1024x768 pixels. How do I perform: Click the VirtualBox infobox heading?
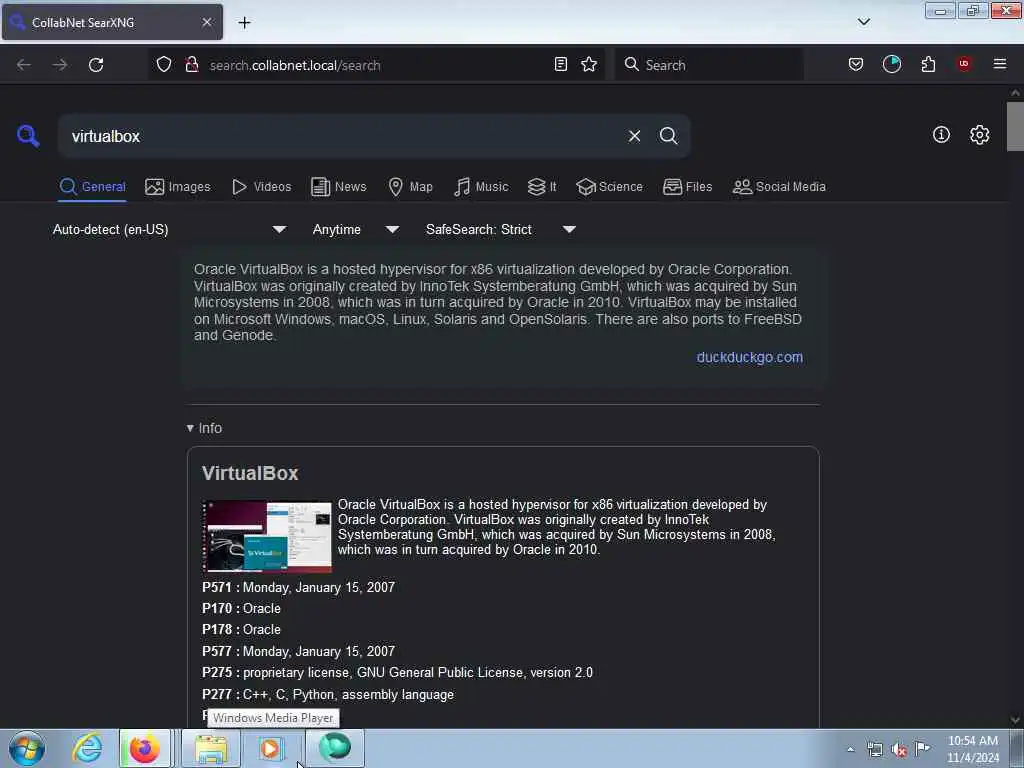[x=250, y=473]
